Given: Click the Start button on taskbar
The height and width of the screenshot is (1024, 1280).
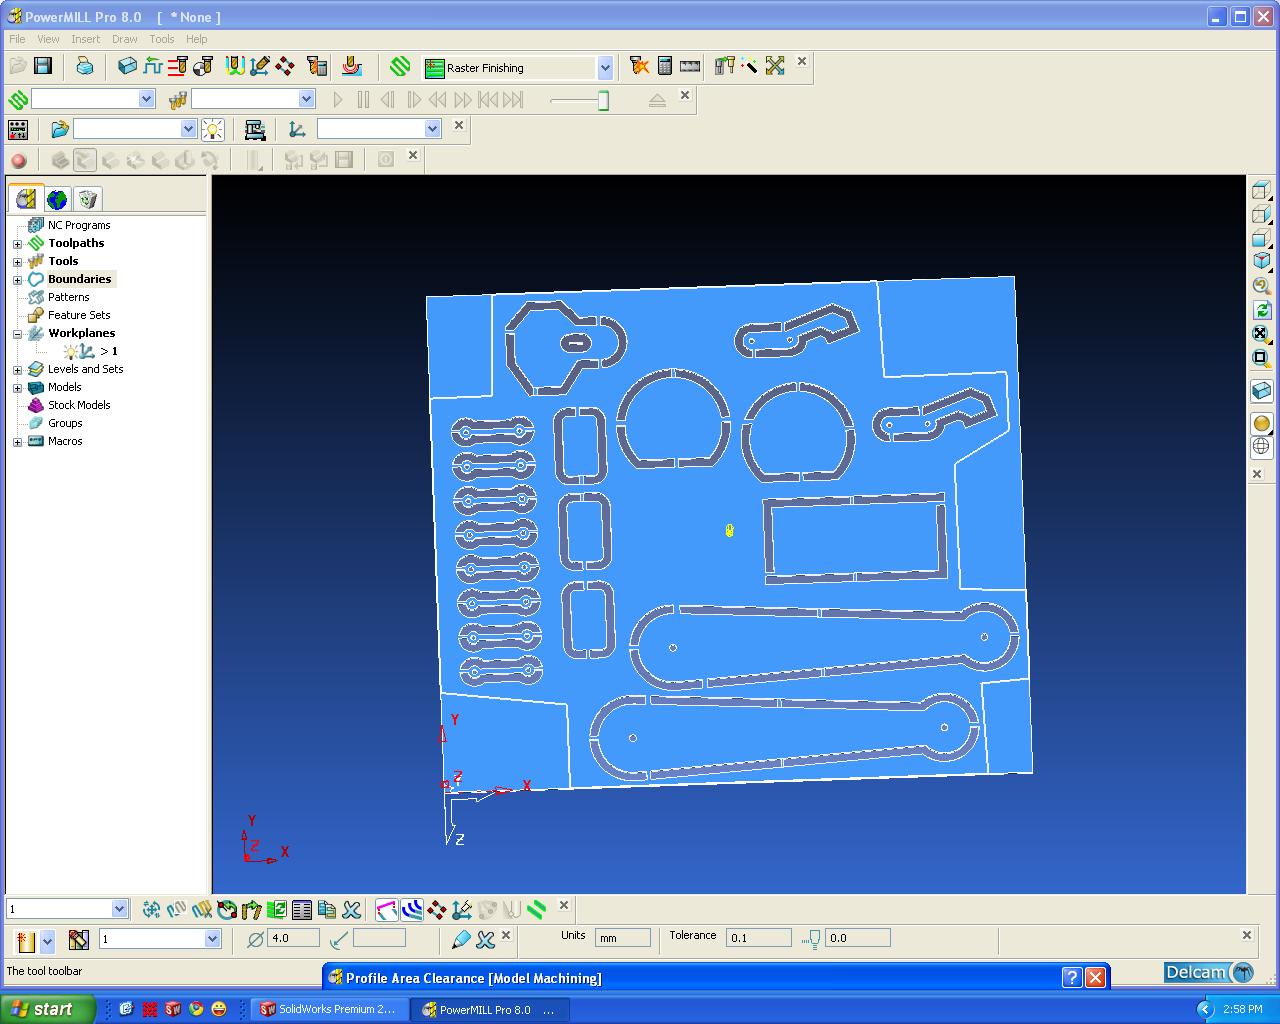Looking at the screenshot, I should pyautogui.click(x=47, y=1009).
